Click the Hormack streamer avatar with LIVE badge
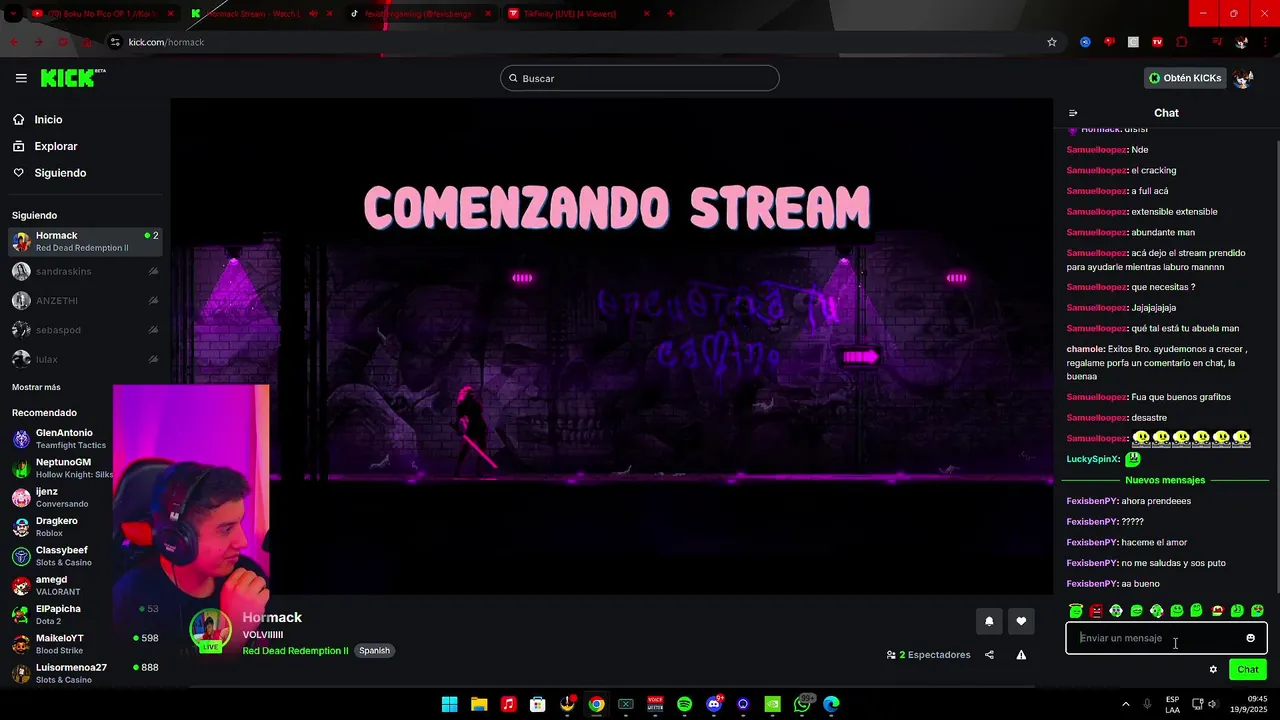 (210, 630)
